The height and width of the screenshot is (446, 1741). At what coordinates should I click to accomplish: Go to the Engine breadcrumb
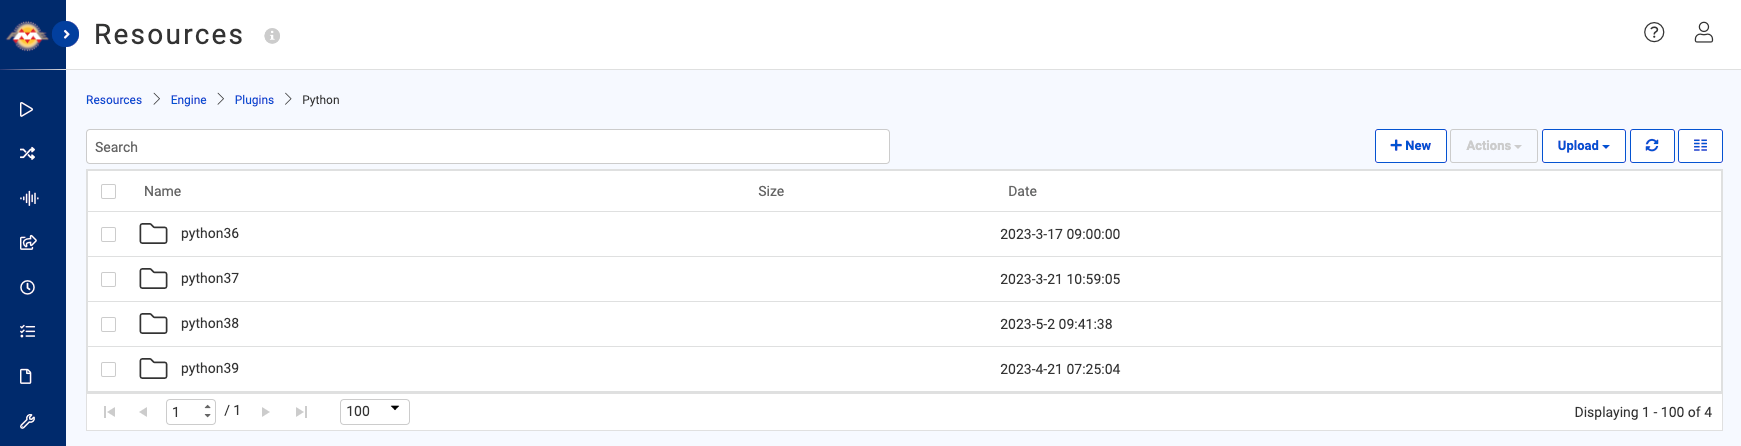(188, 100)
